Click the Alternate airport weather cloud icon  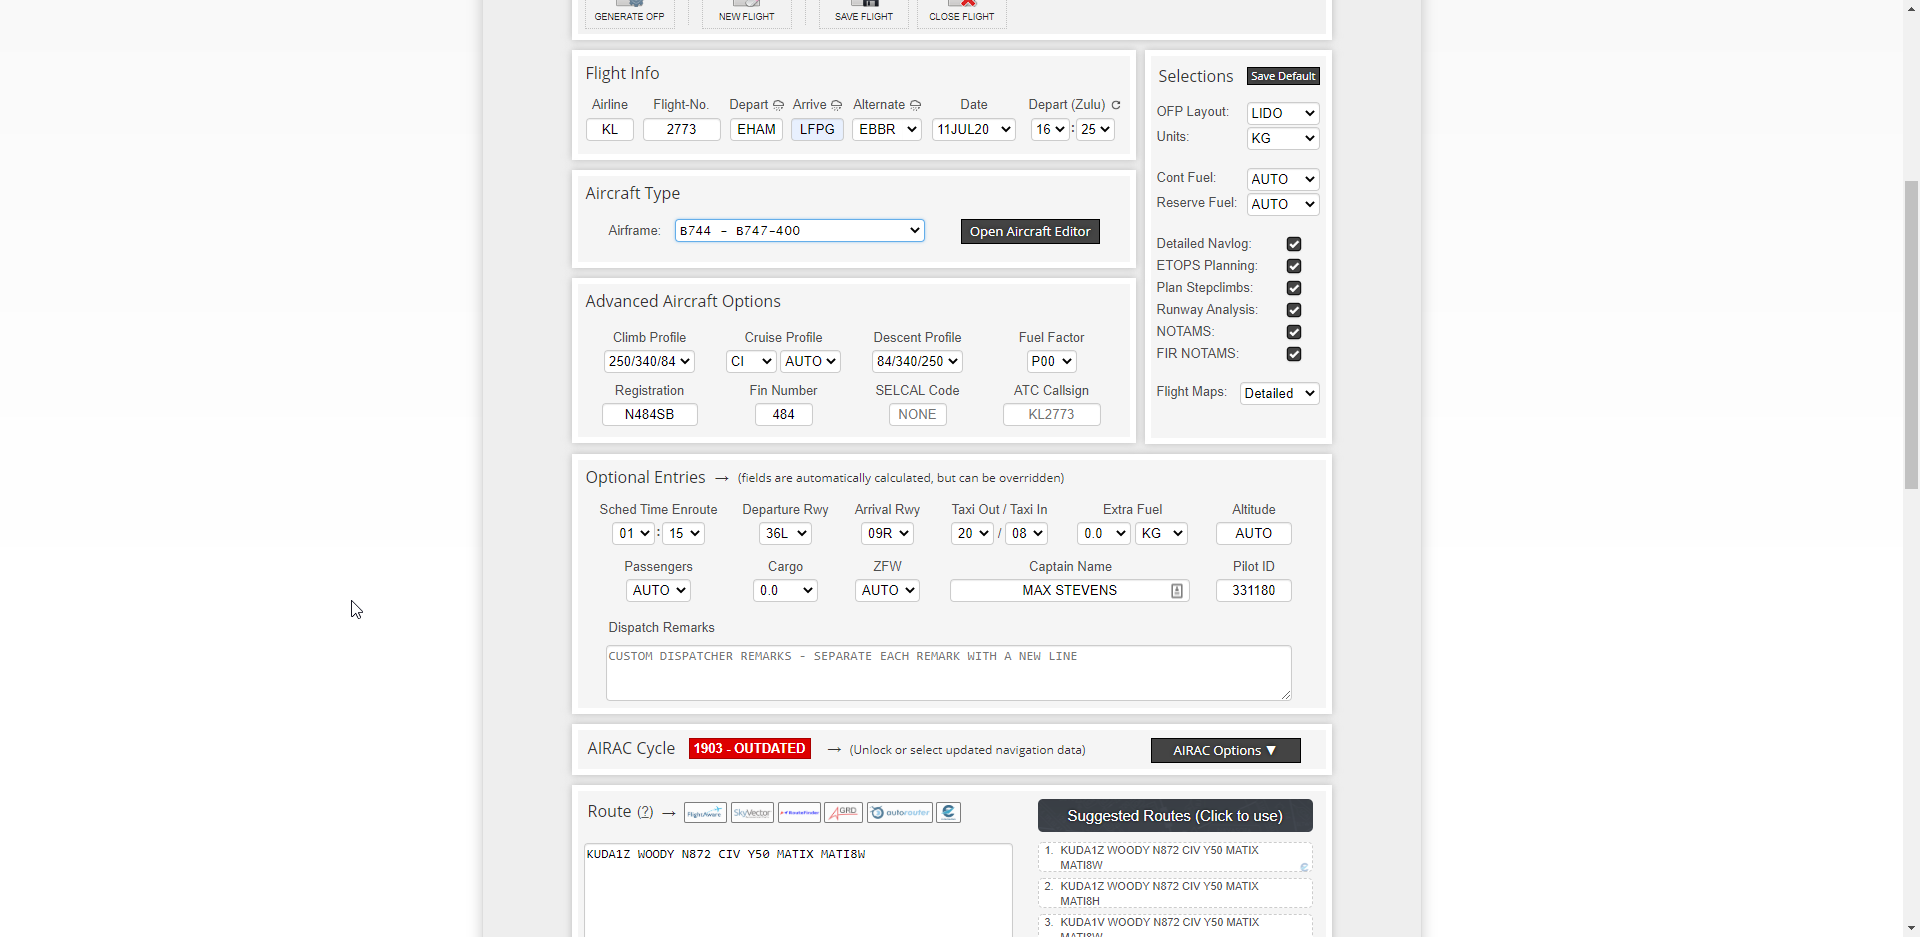[x=915, y=105]
